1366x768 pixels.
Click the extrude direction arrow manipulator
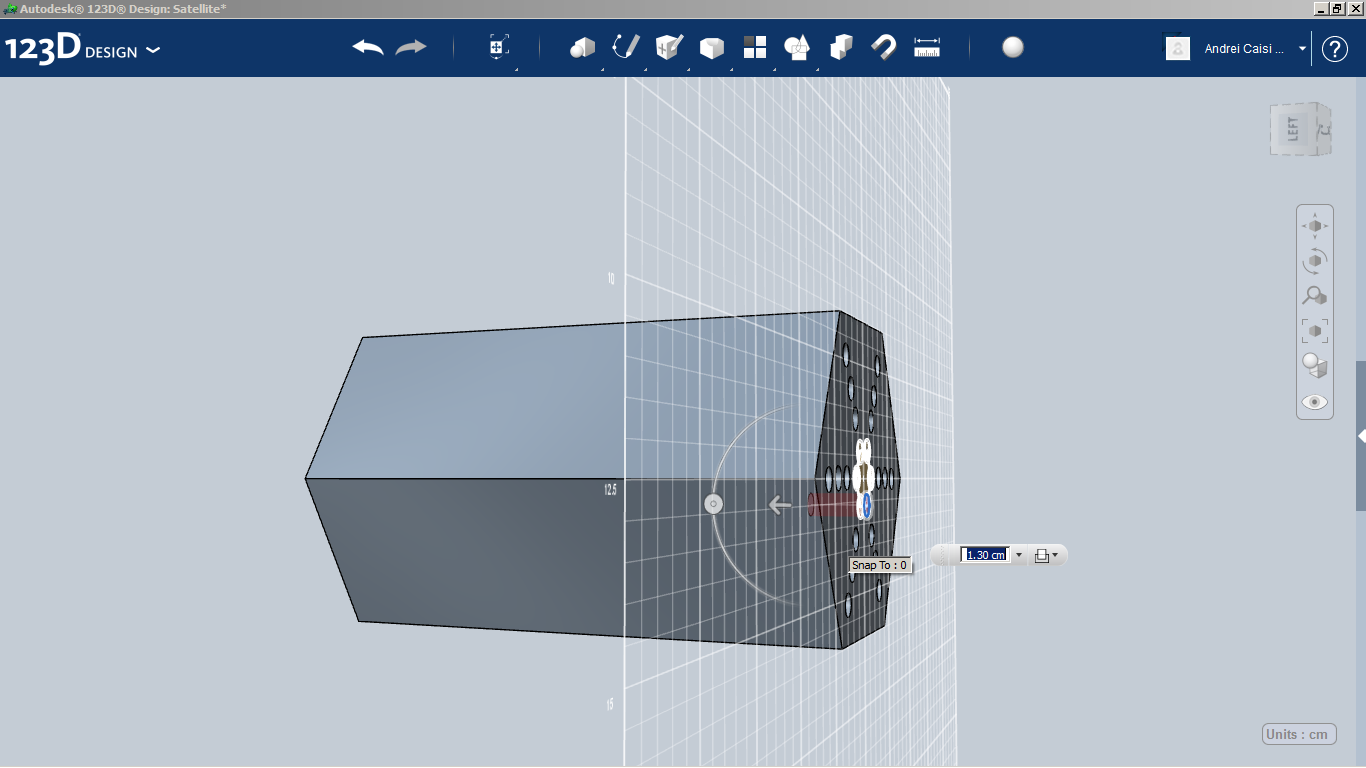781,505
